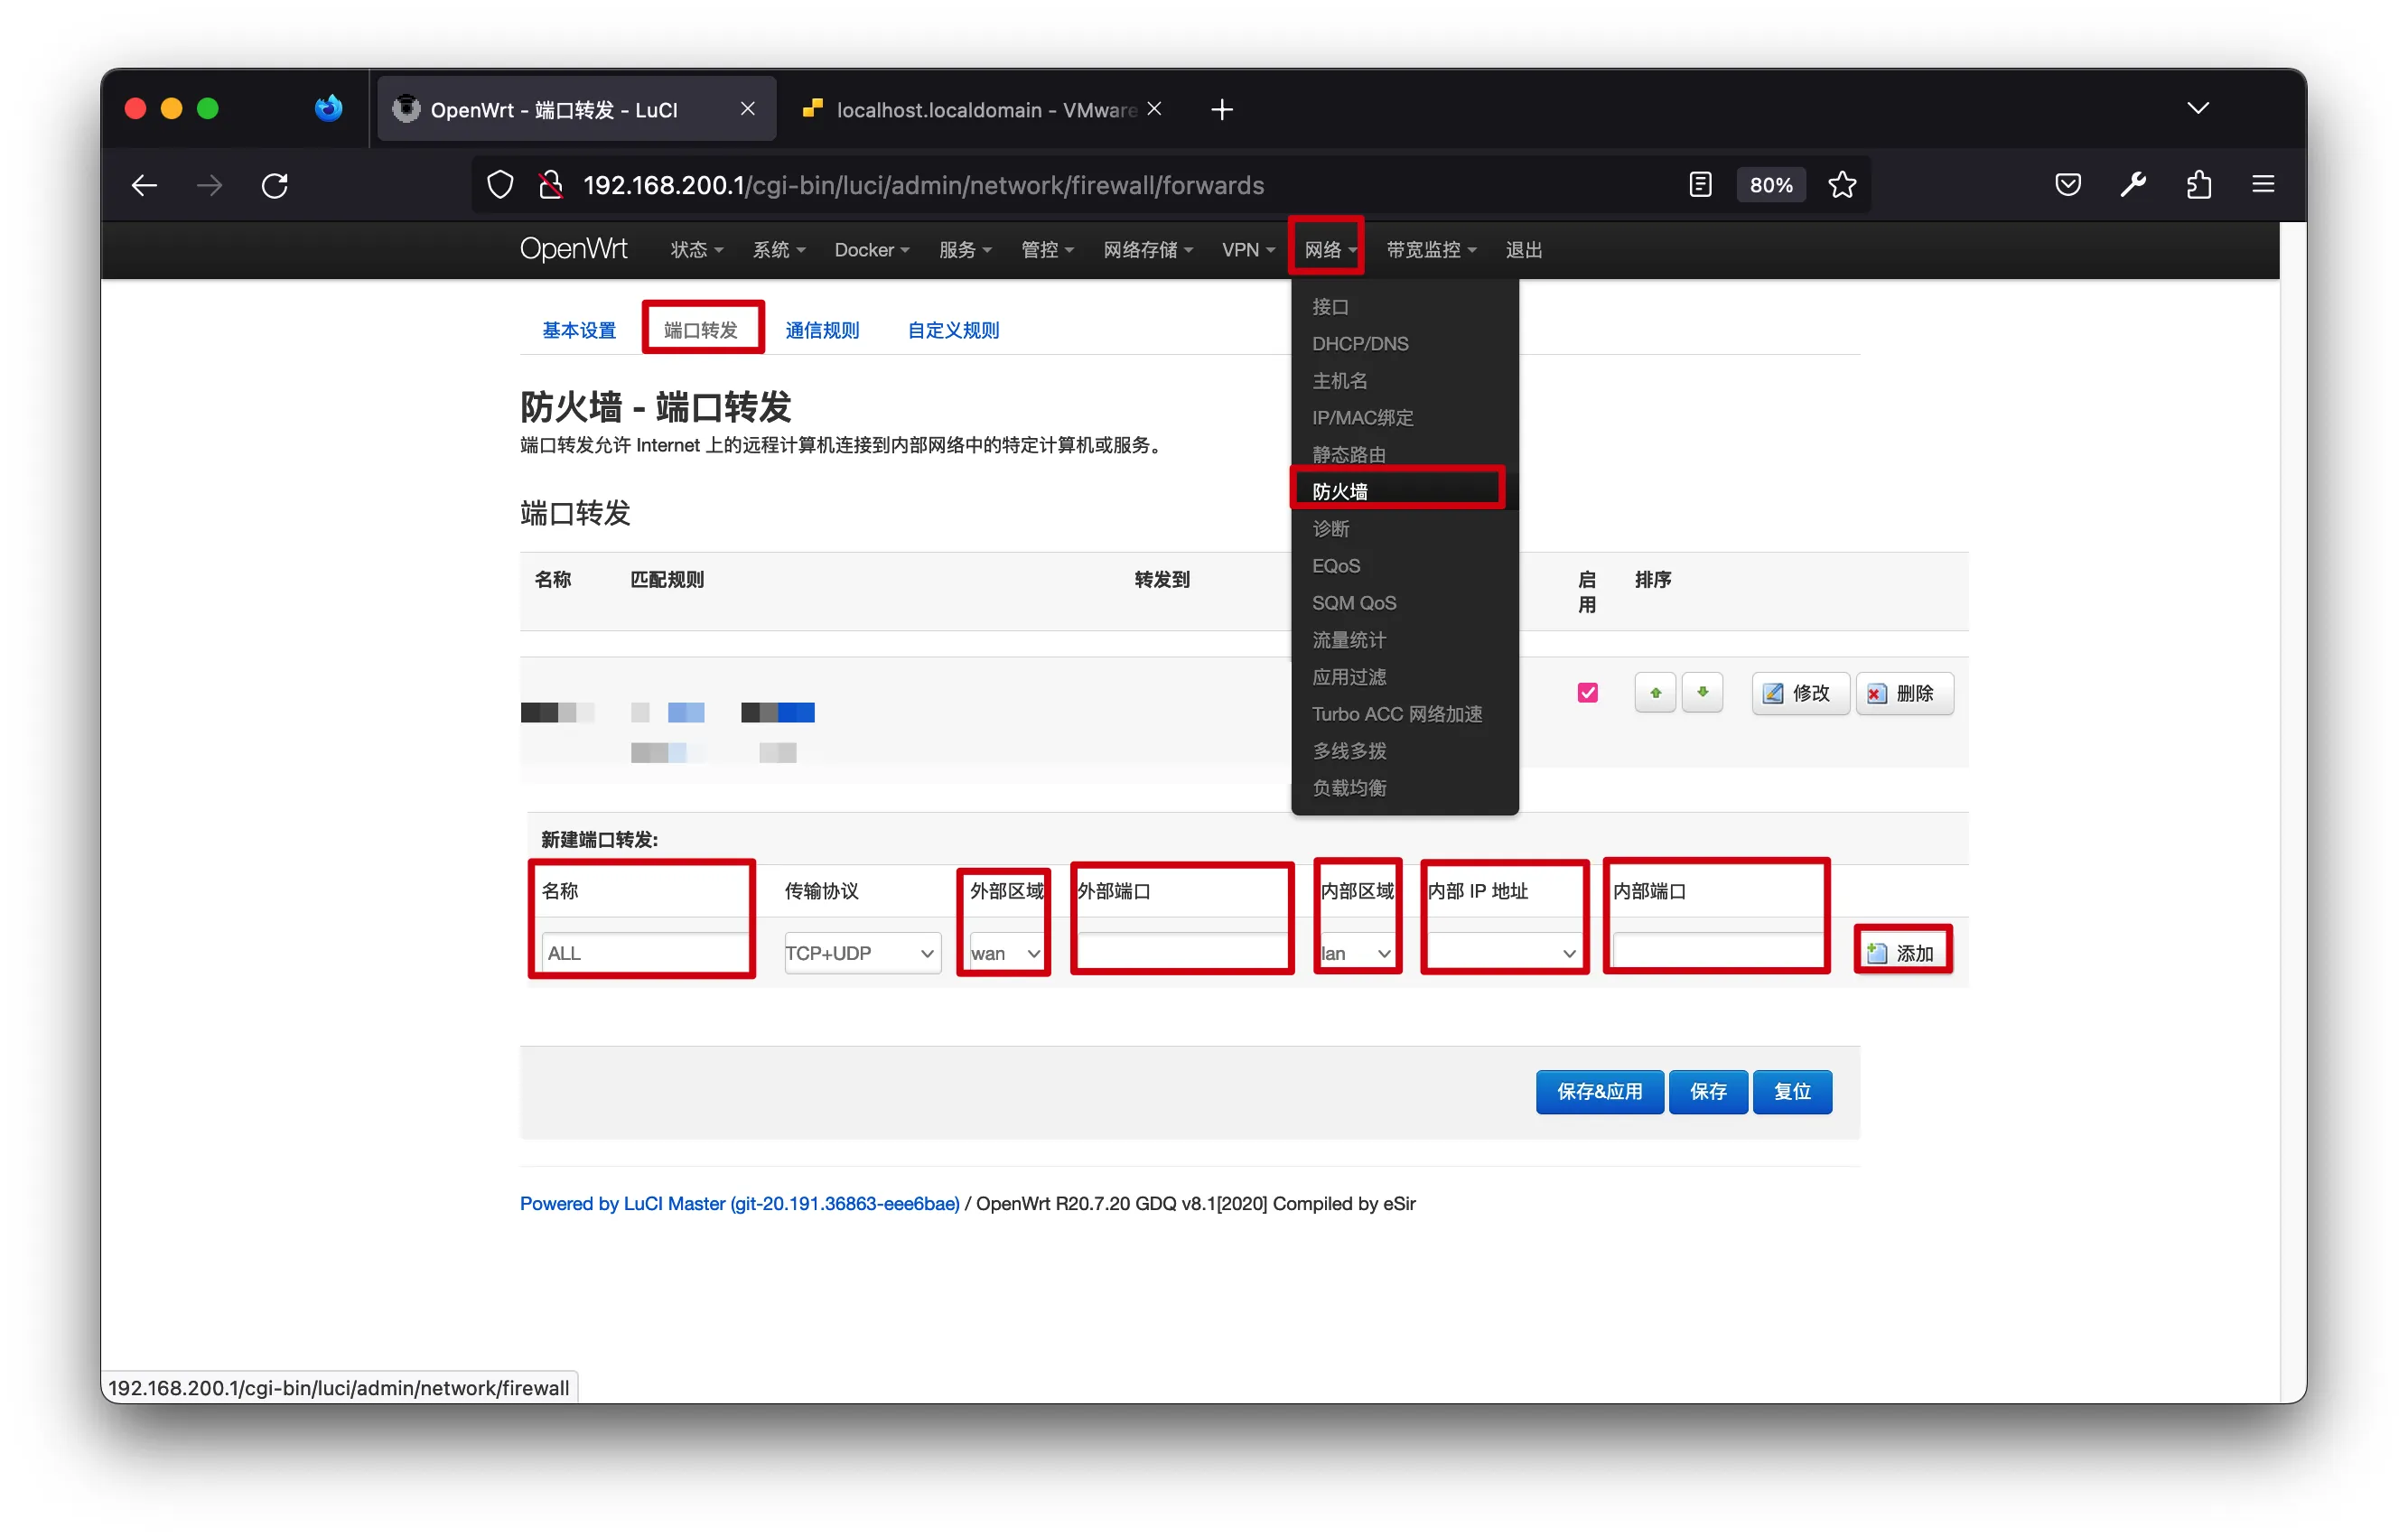This screenshot has height=1537, width=2408.
Task: Open the 外部区域 wan dropdown
Action: pyautogui.click(x=1007, y=953)
